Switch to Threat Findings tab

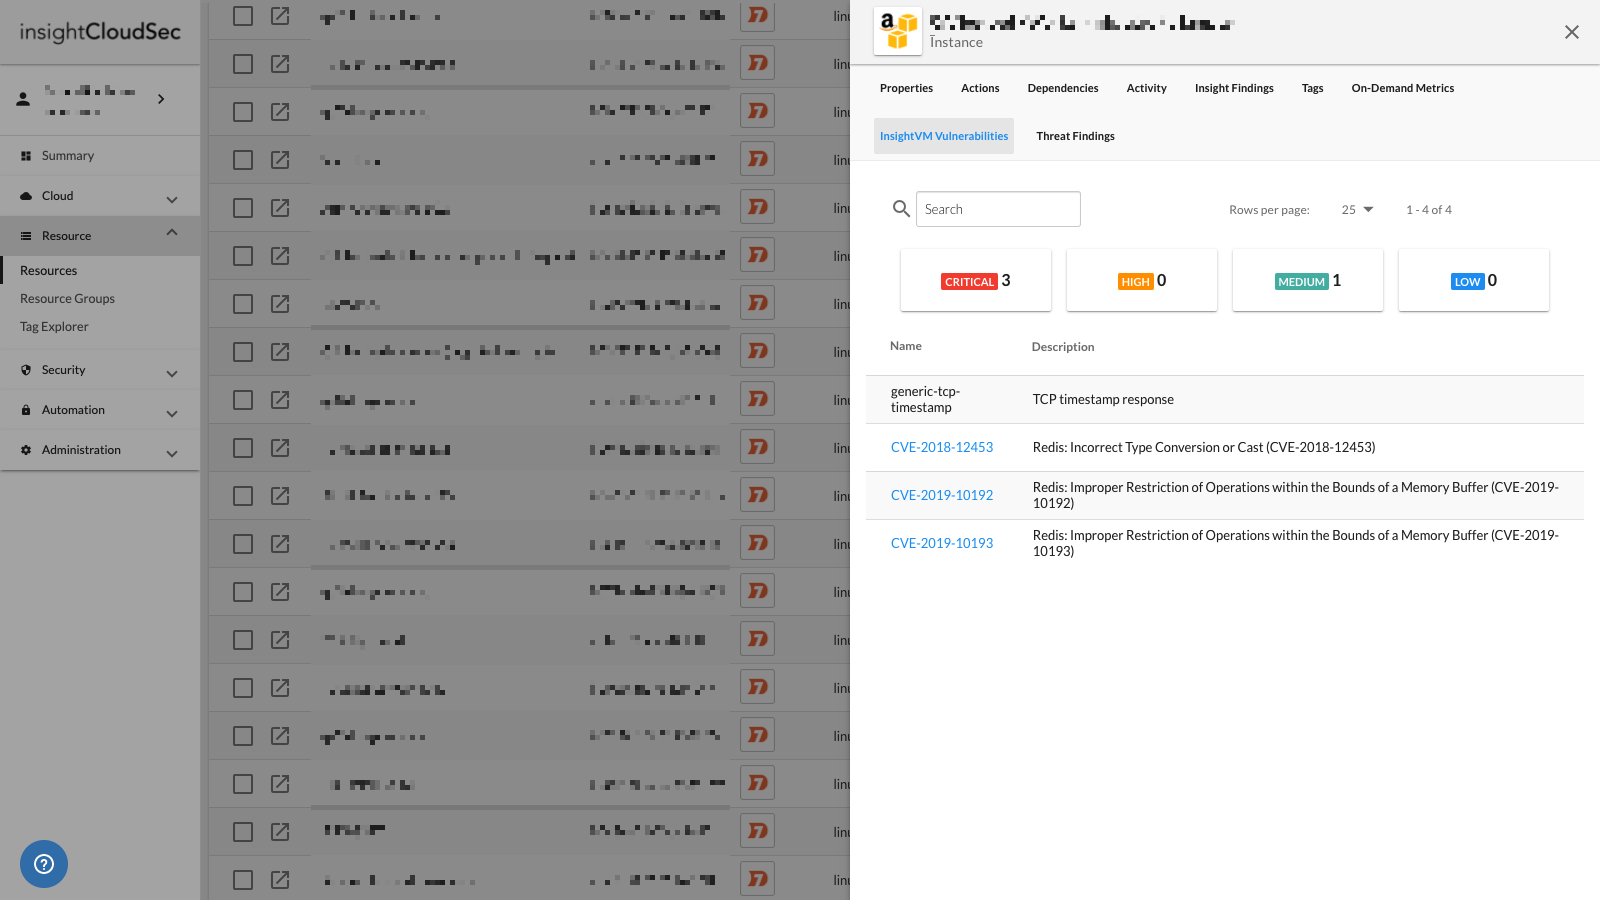(x=1075, y=136)
